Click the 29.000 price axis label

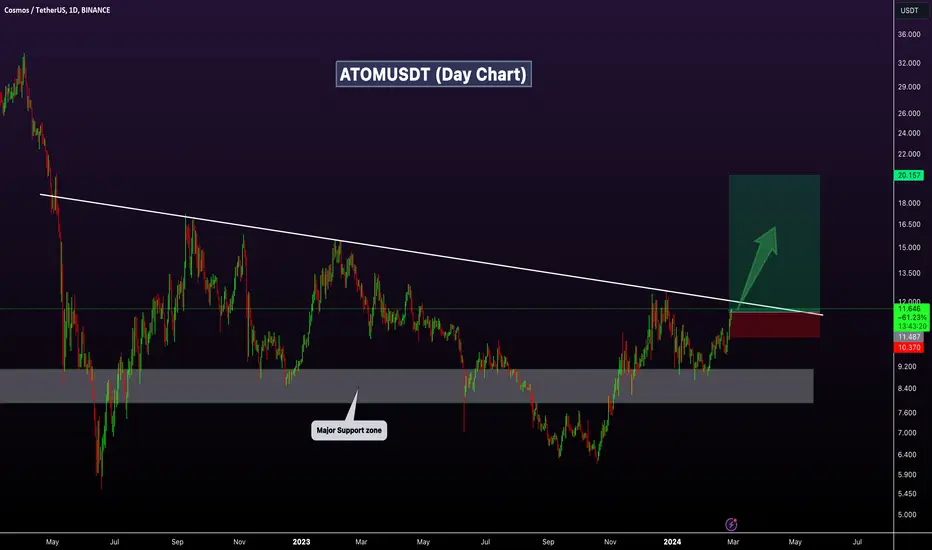point(909,87)
